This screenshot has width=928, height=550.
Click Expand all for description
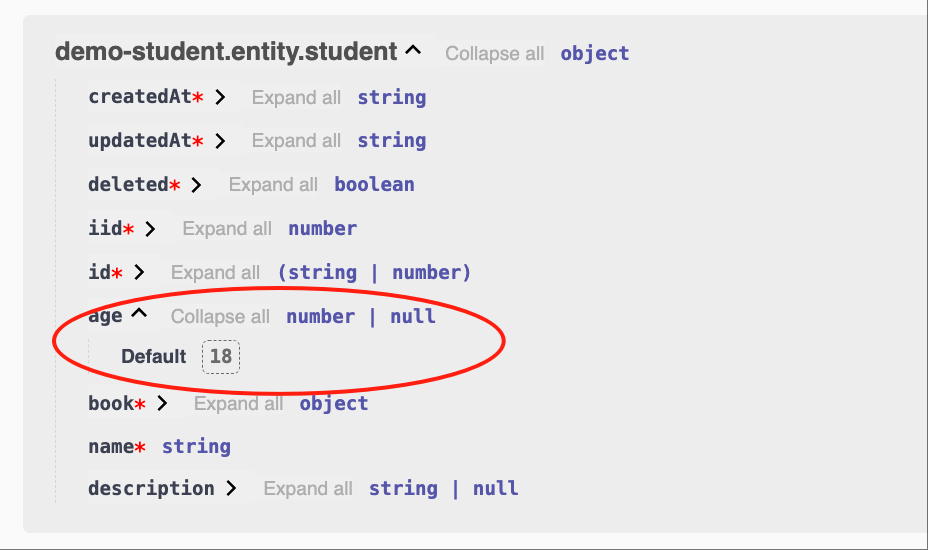point(308,488)
